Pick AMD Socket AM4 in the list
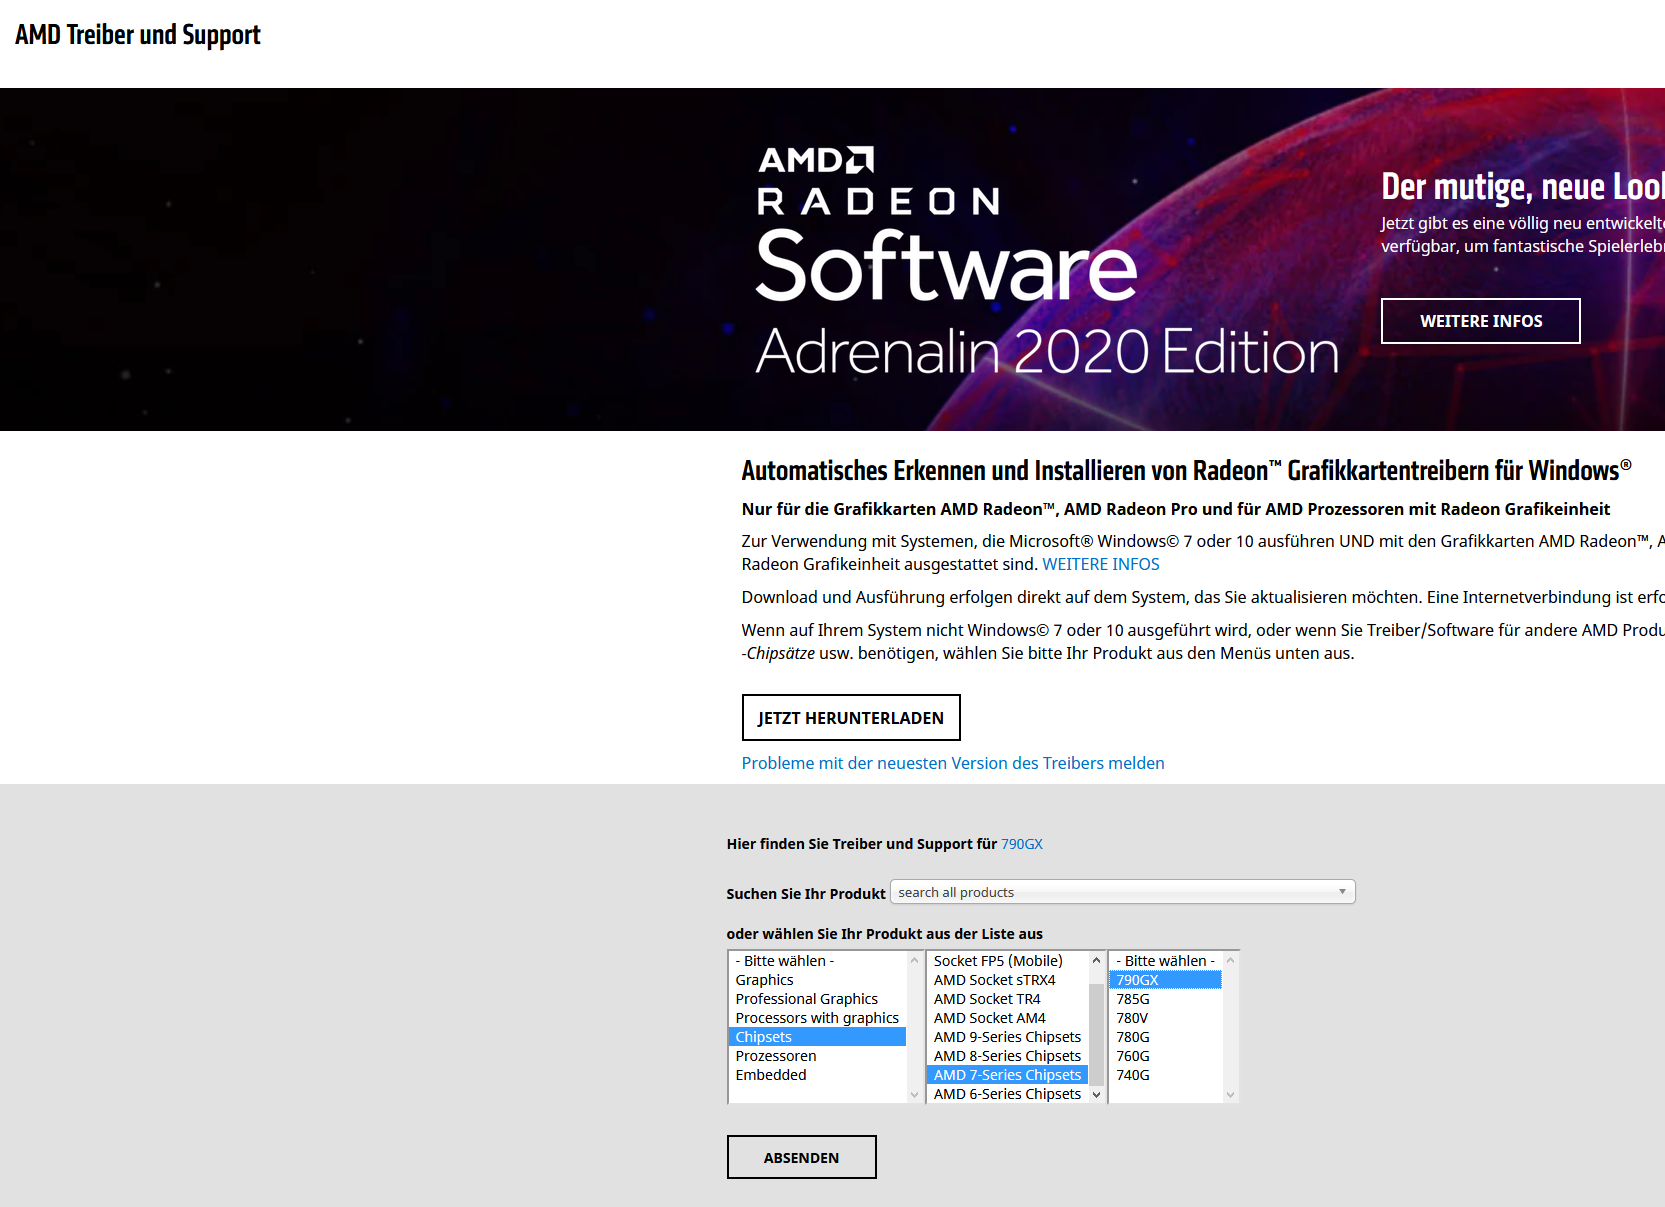This screenshot has width=1665, height=1207. click(x=1008, y=1018)
